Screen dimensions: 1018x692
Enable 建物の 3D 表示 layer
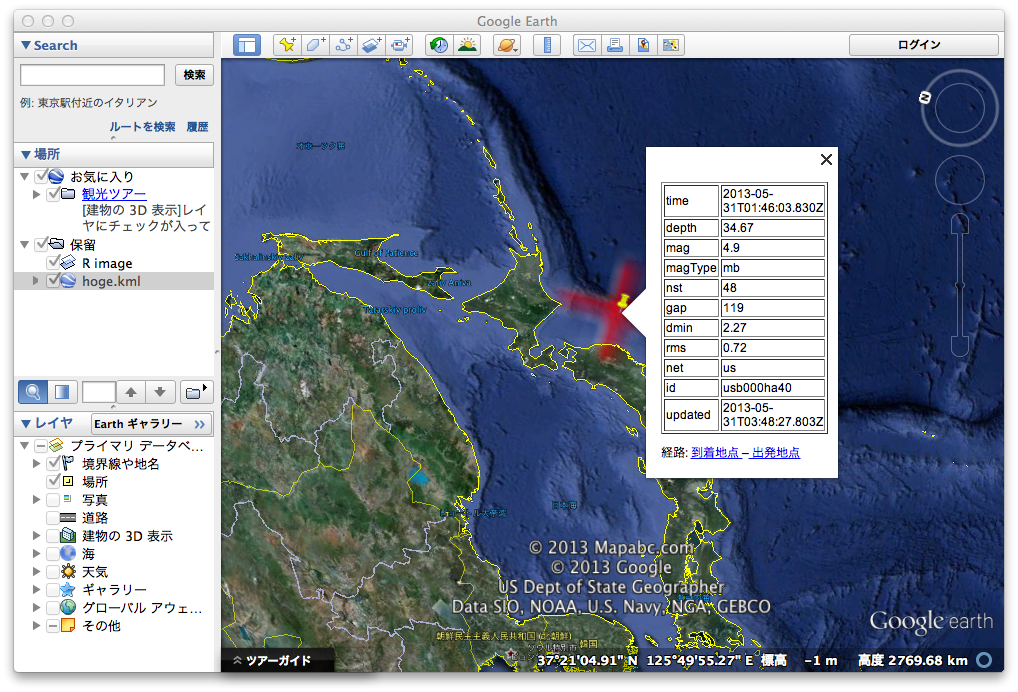pos(53,536)
